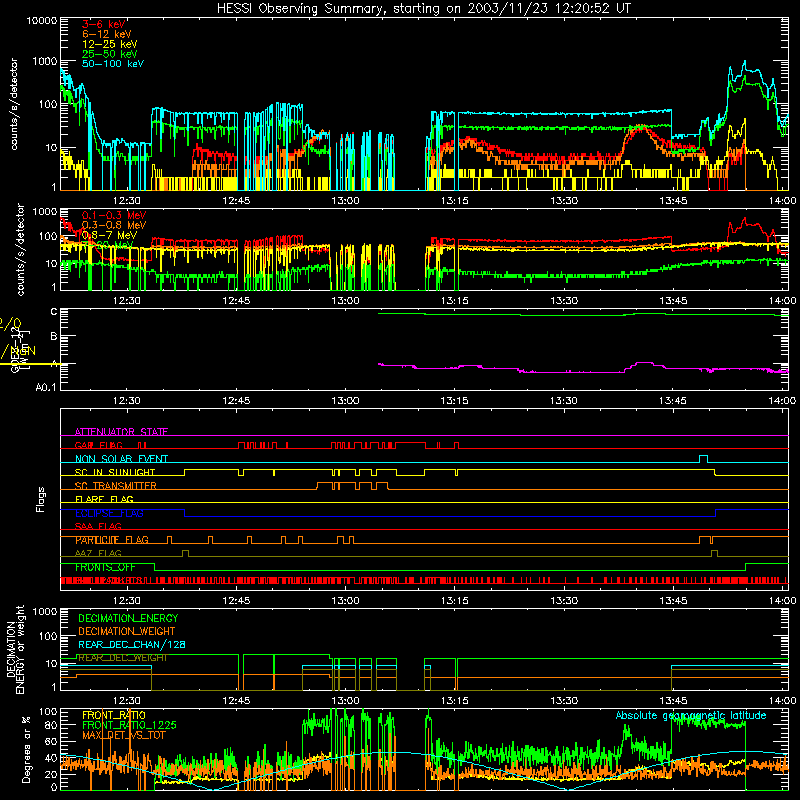Click the '60' tick on the Degrees or % axis
800x800 pixels.
click(x=51, y=741)
